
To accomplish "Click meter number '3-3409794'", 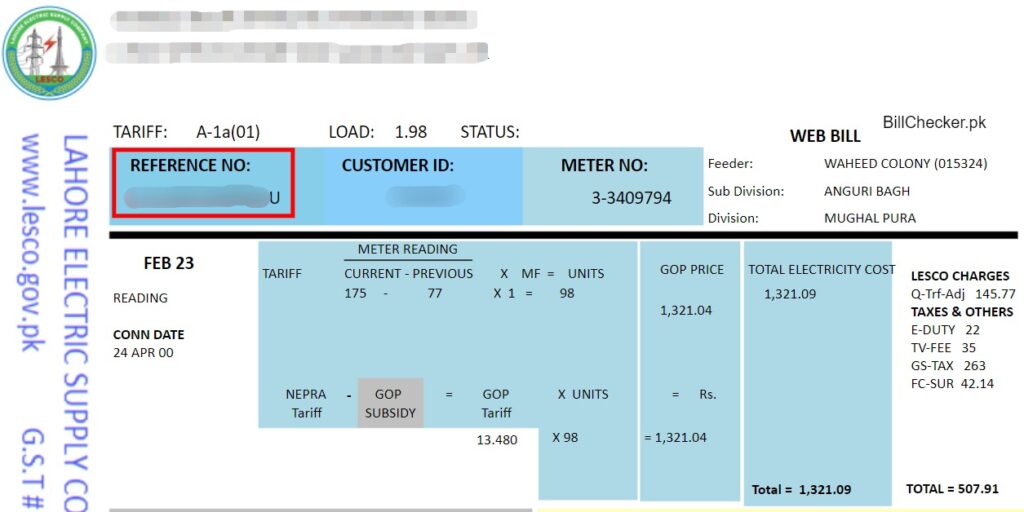I will [632, 198].
